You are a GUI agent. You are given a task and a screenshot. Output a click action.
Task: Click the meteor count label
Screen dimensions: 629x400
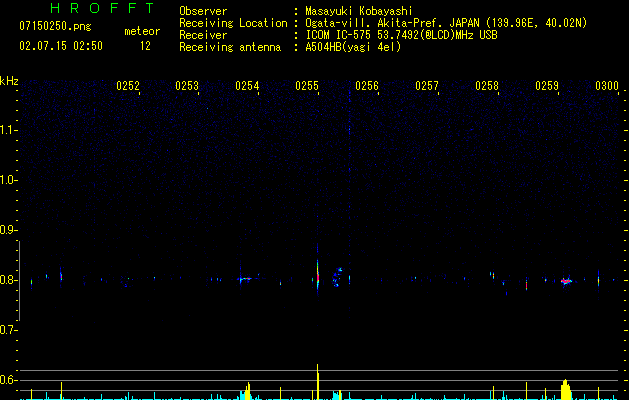(142, 31)
